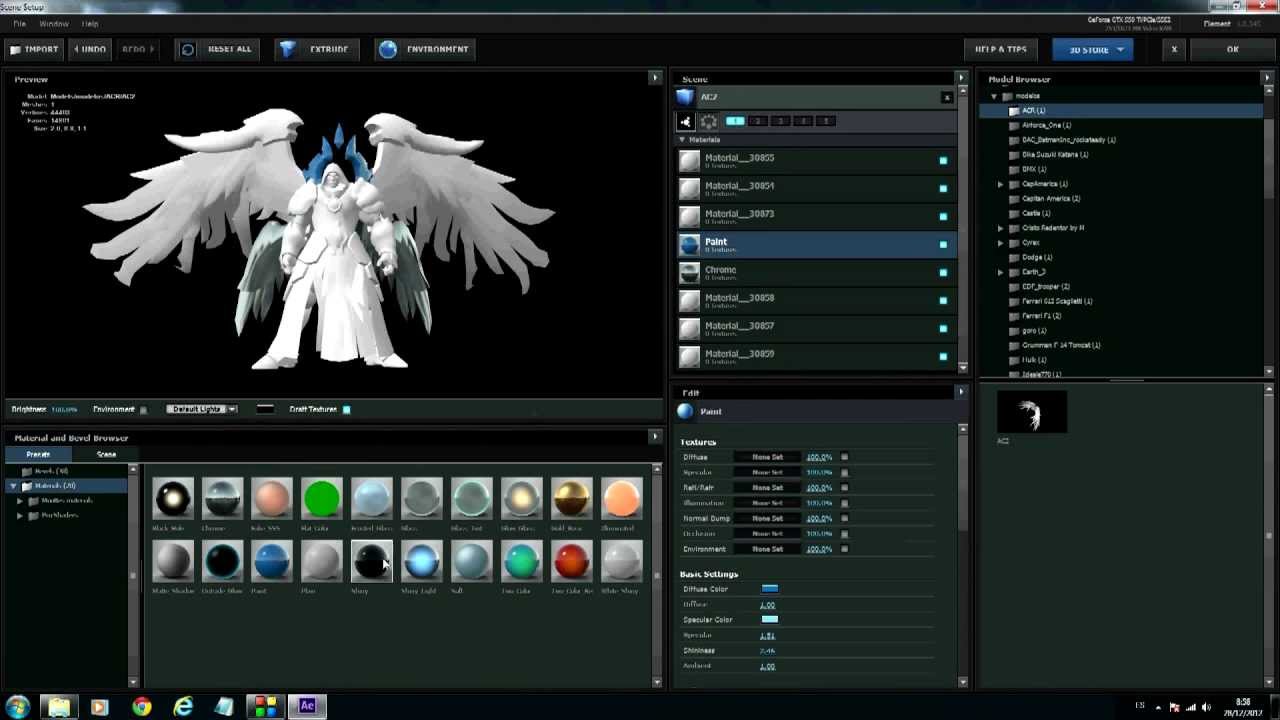Collapse the modelos folder tree
1280x720 pixels.
pyautogui.click(x=994, y=96)
